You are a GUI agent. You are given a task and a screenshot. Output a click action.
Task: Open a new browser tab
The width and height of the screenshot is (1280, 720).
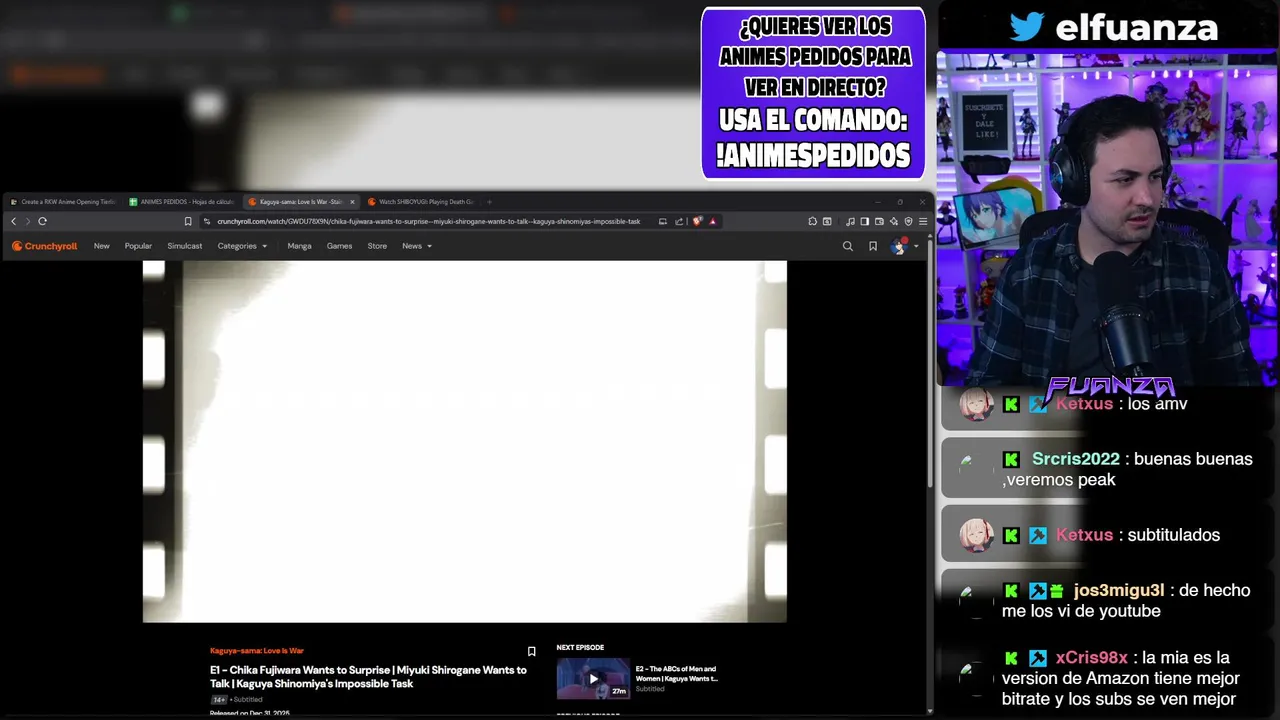coord(489,202)
